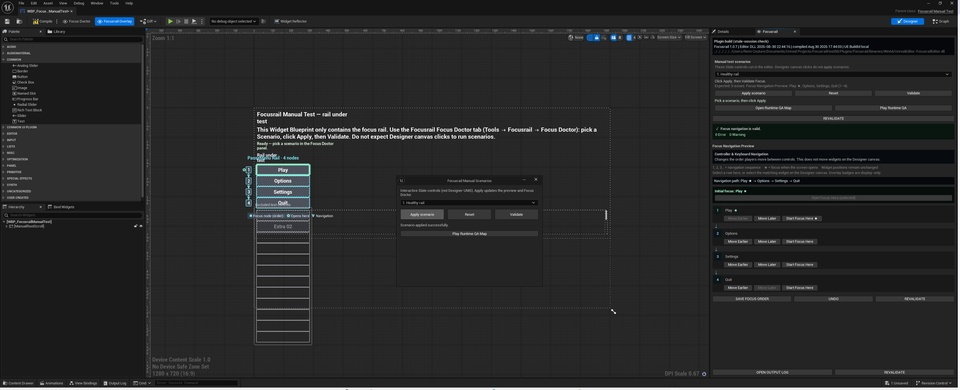Click Move Earlier for Settings row
This screenshot has width=960, height=390.
(x=738, y=264)
